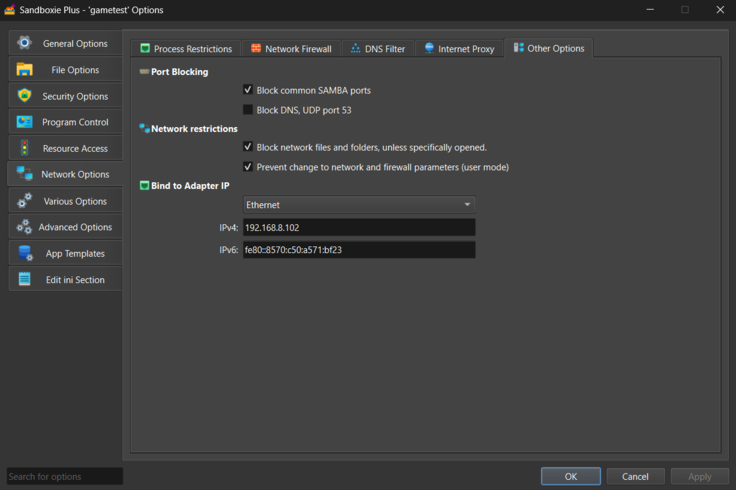Disable Block common SAMBA ports checkbox
The width and height of the screenshot is (736, 490).
pos(248,90)
